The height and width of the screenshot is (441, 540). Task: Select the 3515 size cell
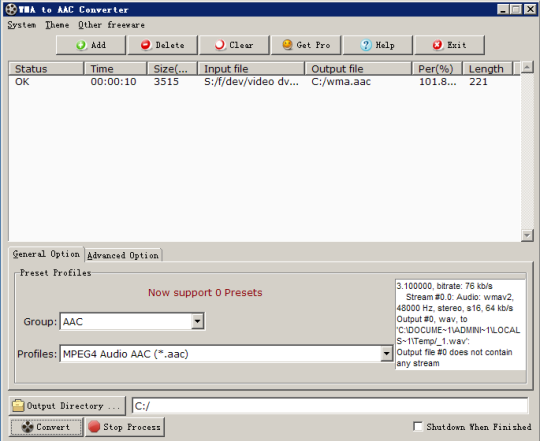click(166, 82)
